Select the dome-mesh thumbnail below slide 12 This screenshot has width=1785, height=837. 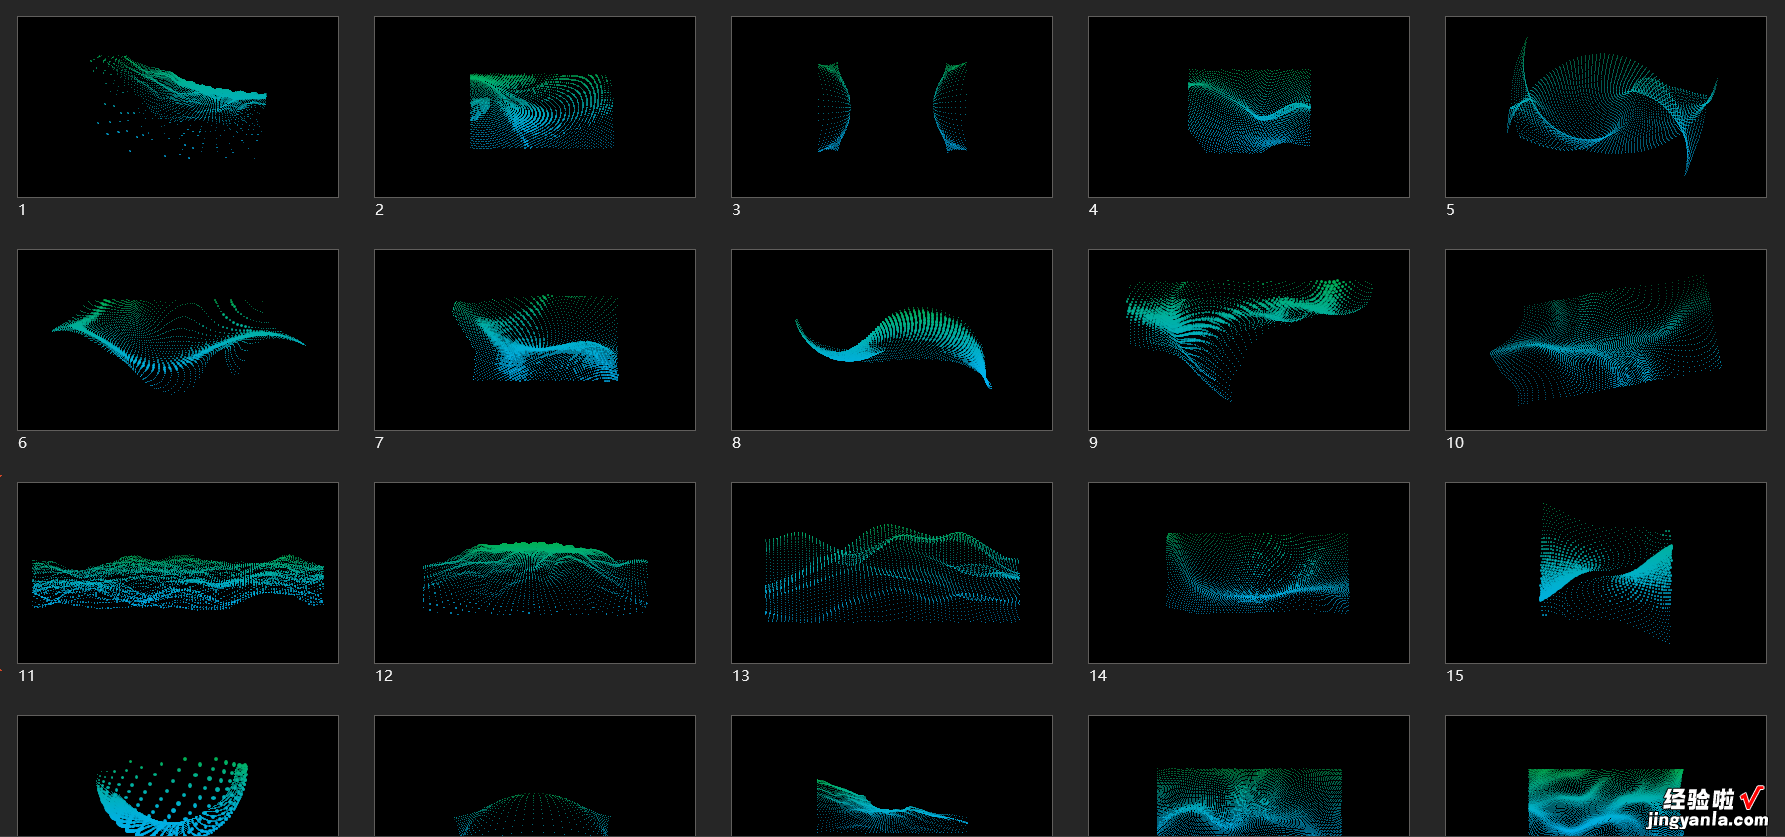tap(535, 776)
